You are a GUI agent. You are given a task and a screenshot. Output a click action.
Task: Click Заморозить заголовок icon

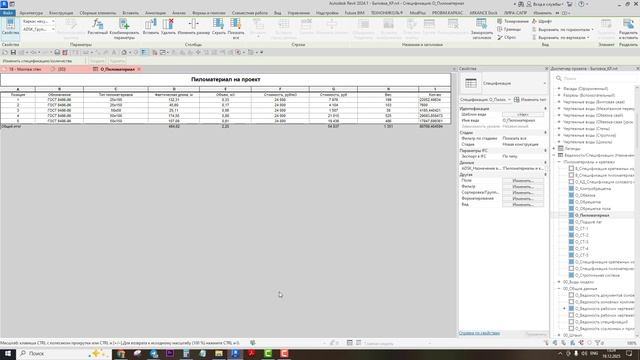pyautogui.click(x=482, y=24)
